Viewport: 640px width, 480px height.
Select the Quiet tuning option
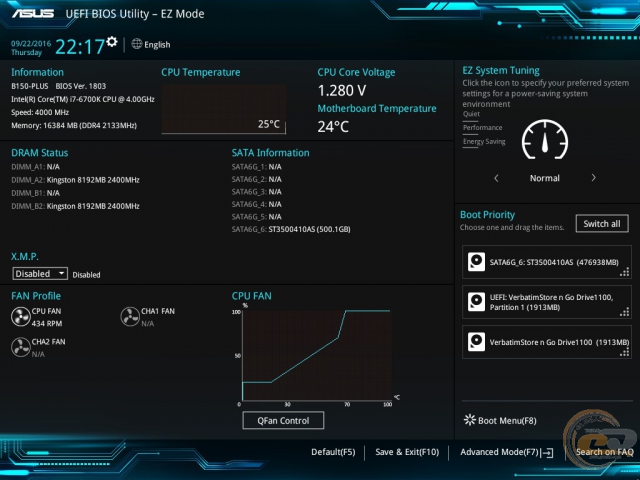click(x=471, y=114)
